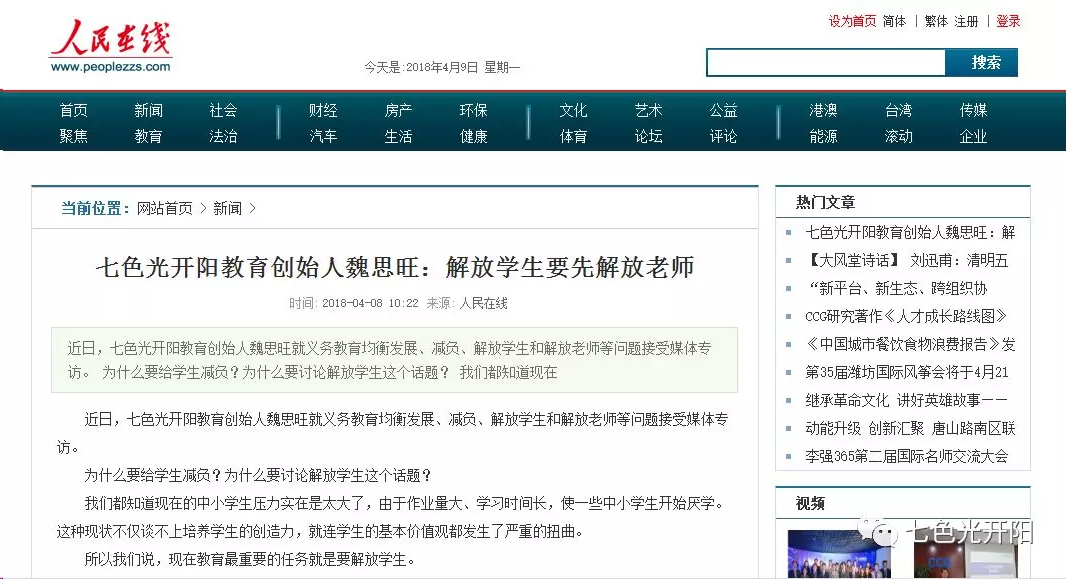Screen dimensions: 1066x579
Task: Open hot article 七色光开阳教育创始人魏思旺
Action: pos(910,232)
